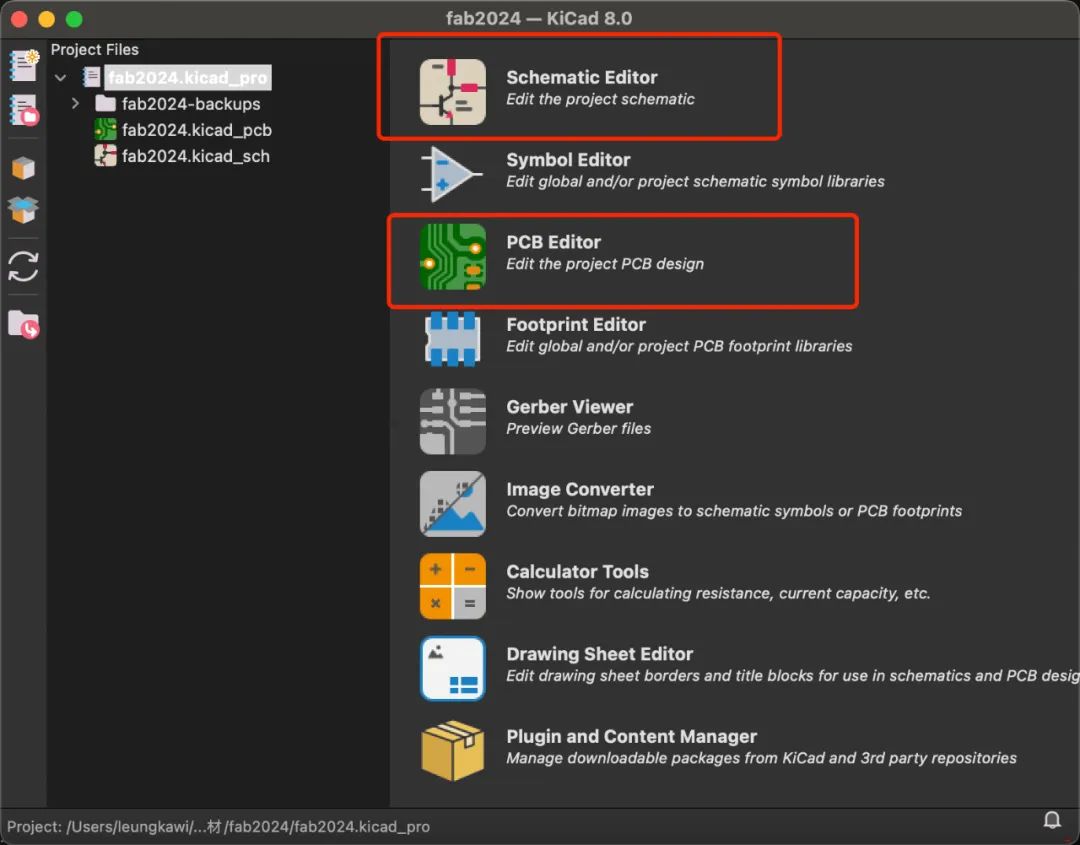Image resolution: width=1080 pixels, height=845 pixels.
Task: Click the Refresh project tree icon
Action: (23, 267)
